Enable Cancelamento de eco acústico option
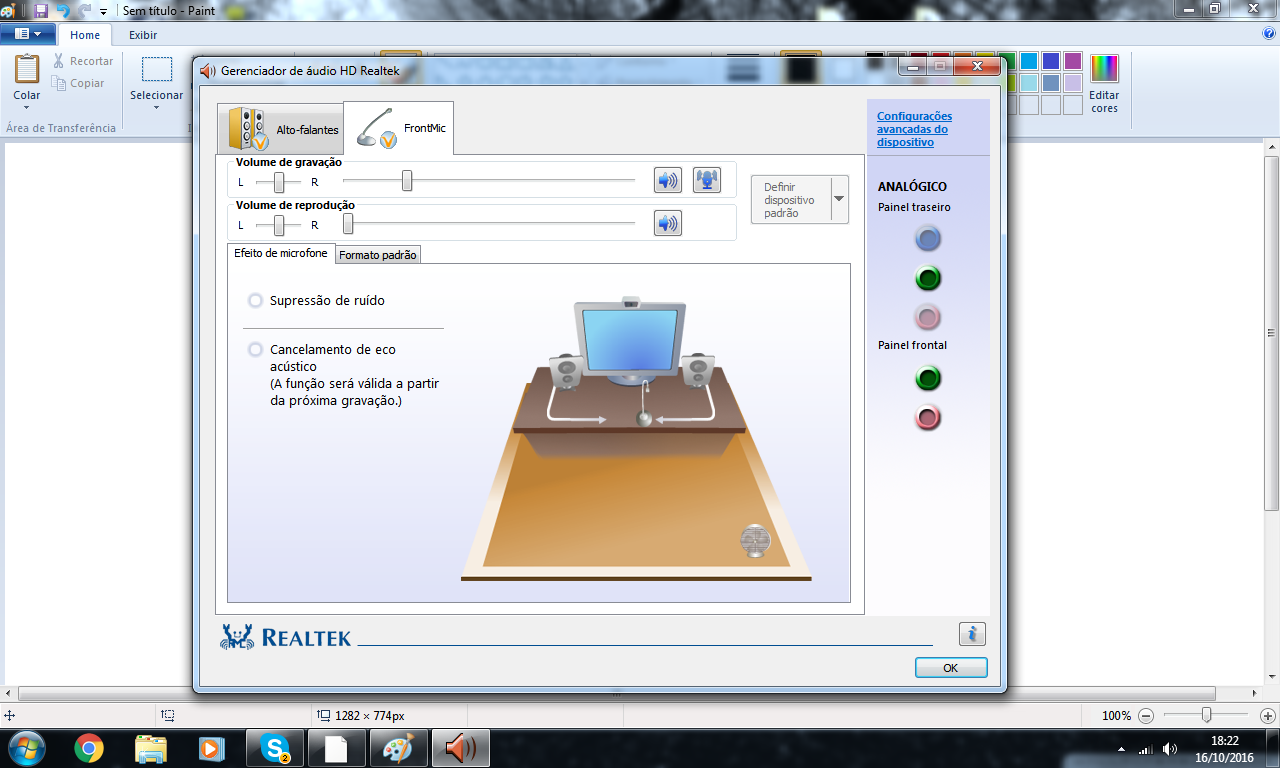Viewport: 1282px width, 774px height. pos(256,349)
